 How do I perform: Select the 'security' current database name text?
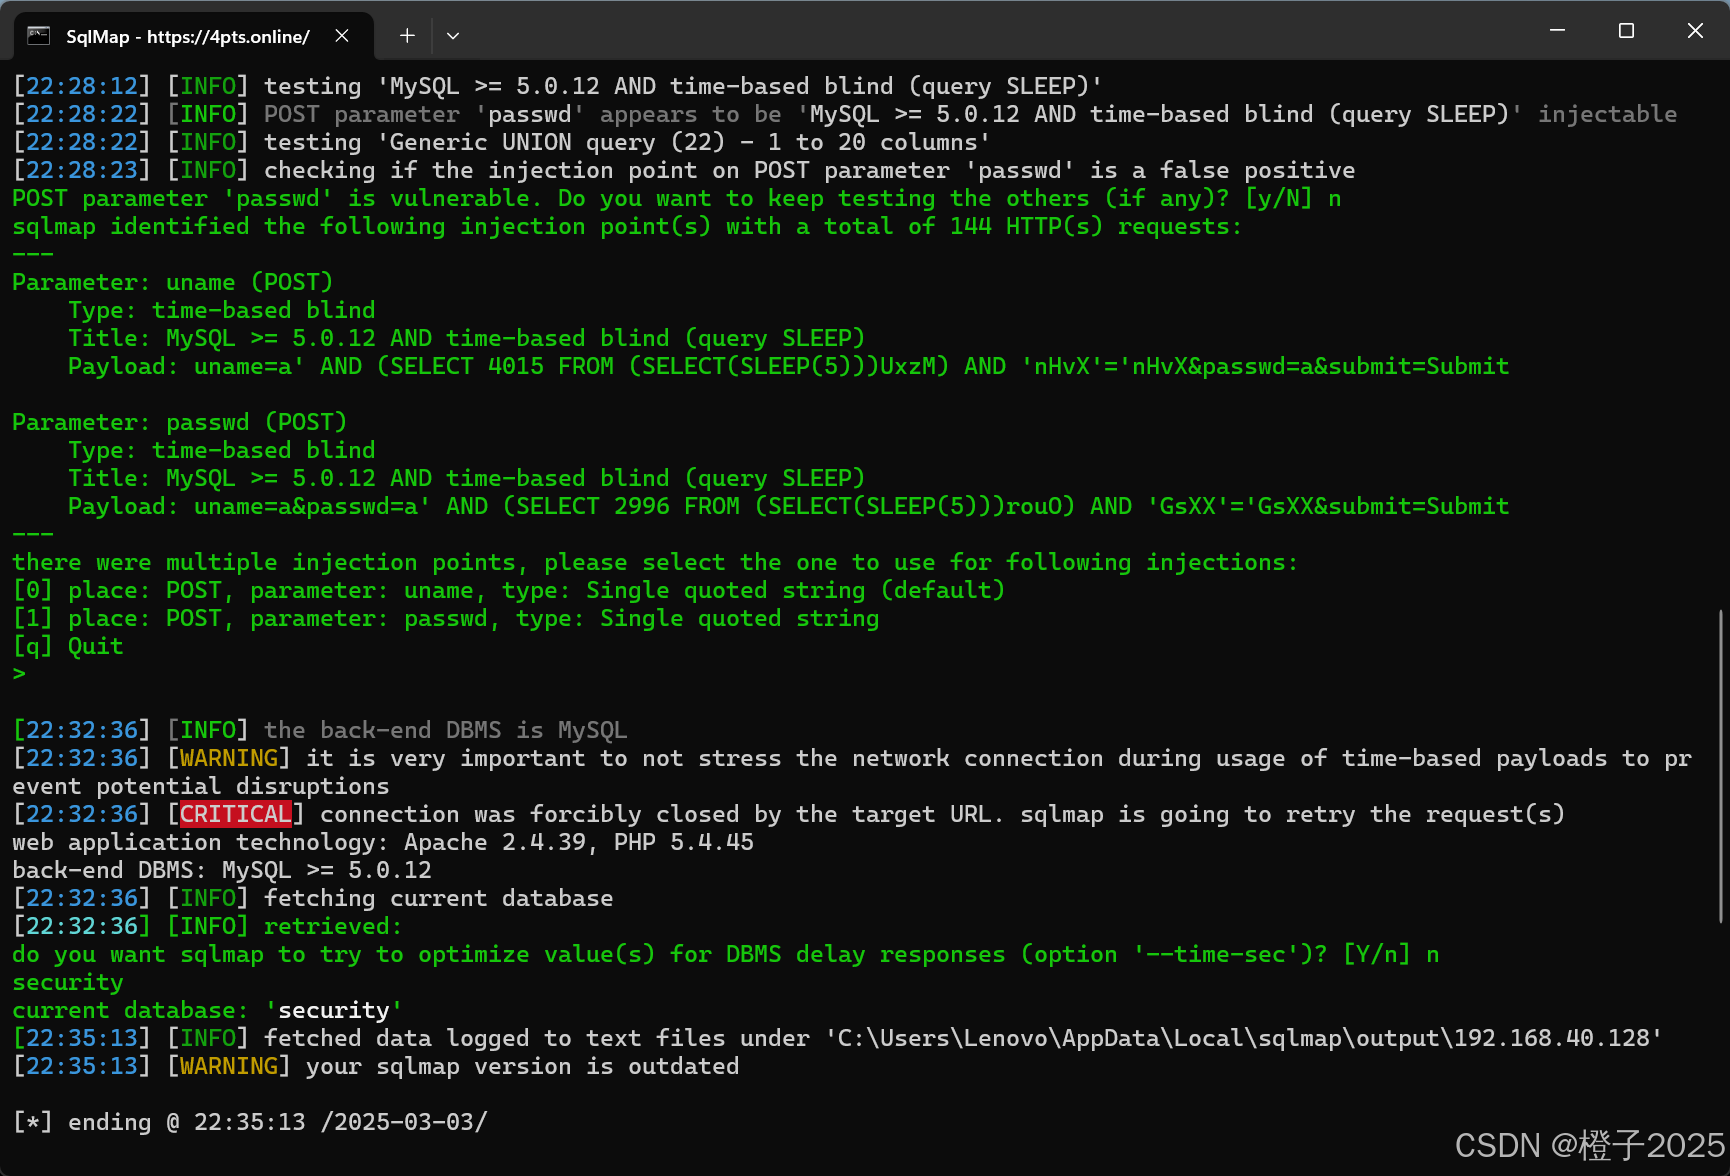(x=333, y=1010)
